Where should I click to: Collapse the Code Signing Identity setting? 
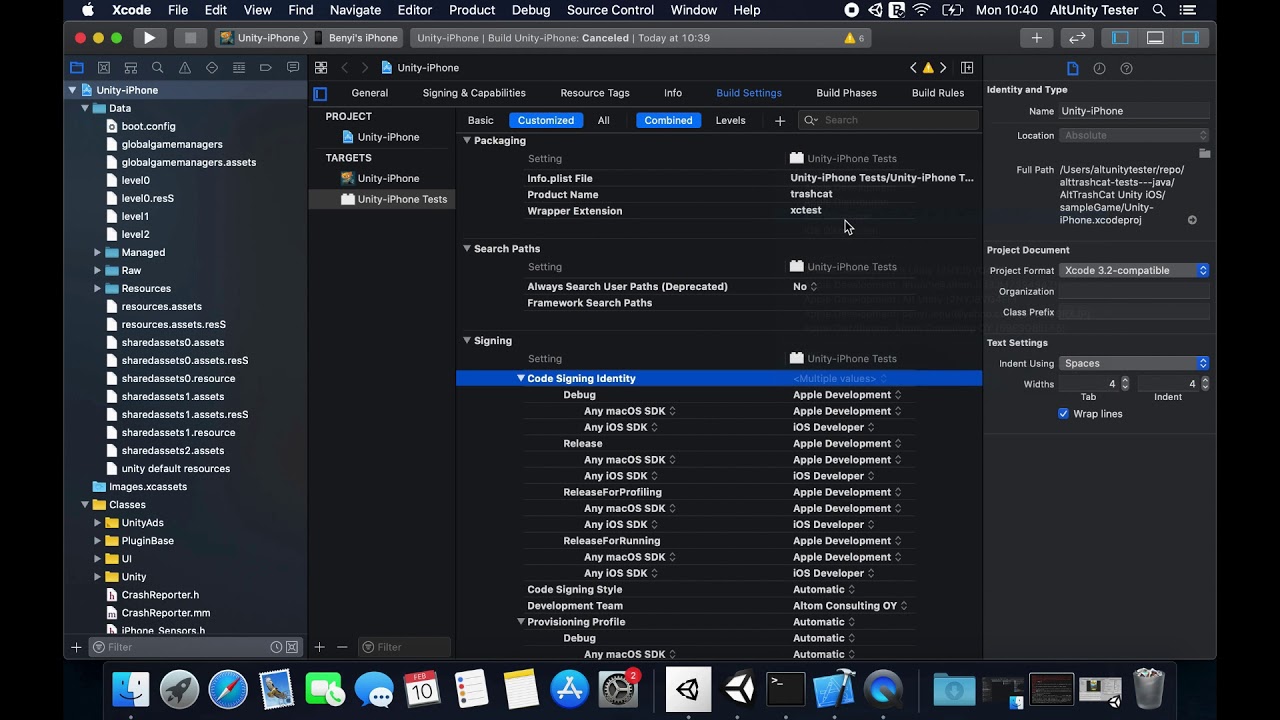pyautogui.click(x=520, y=378)
